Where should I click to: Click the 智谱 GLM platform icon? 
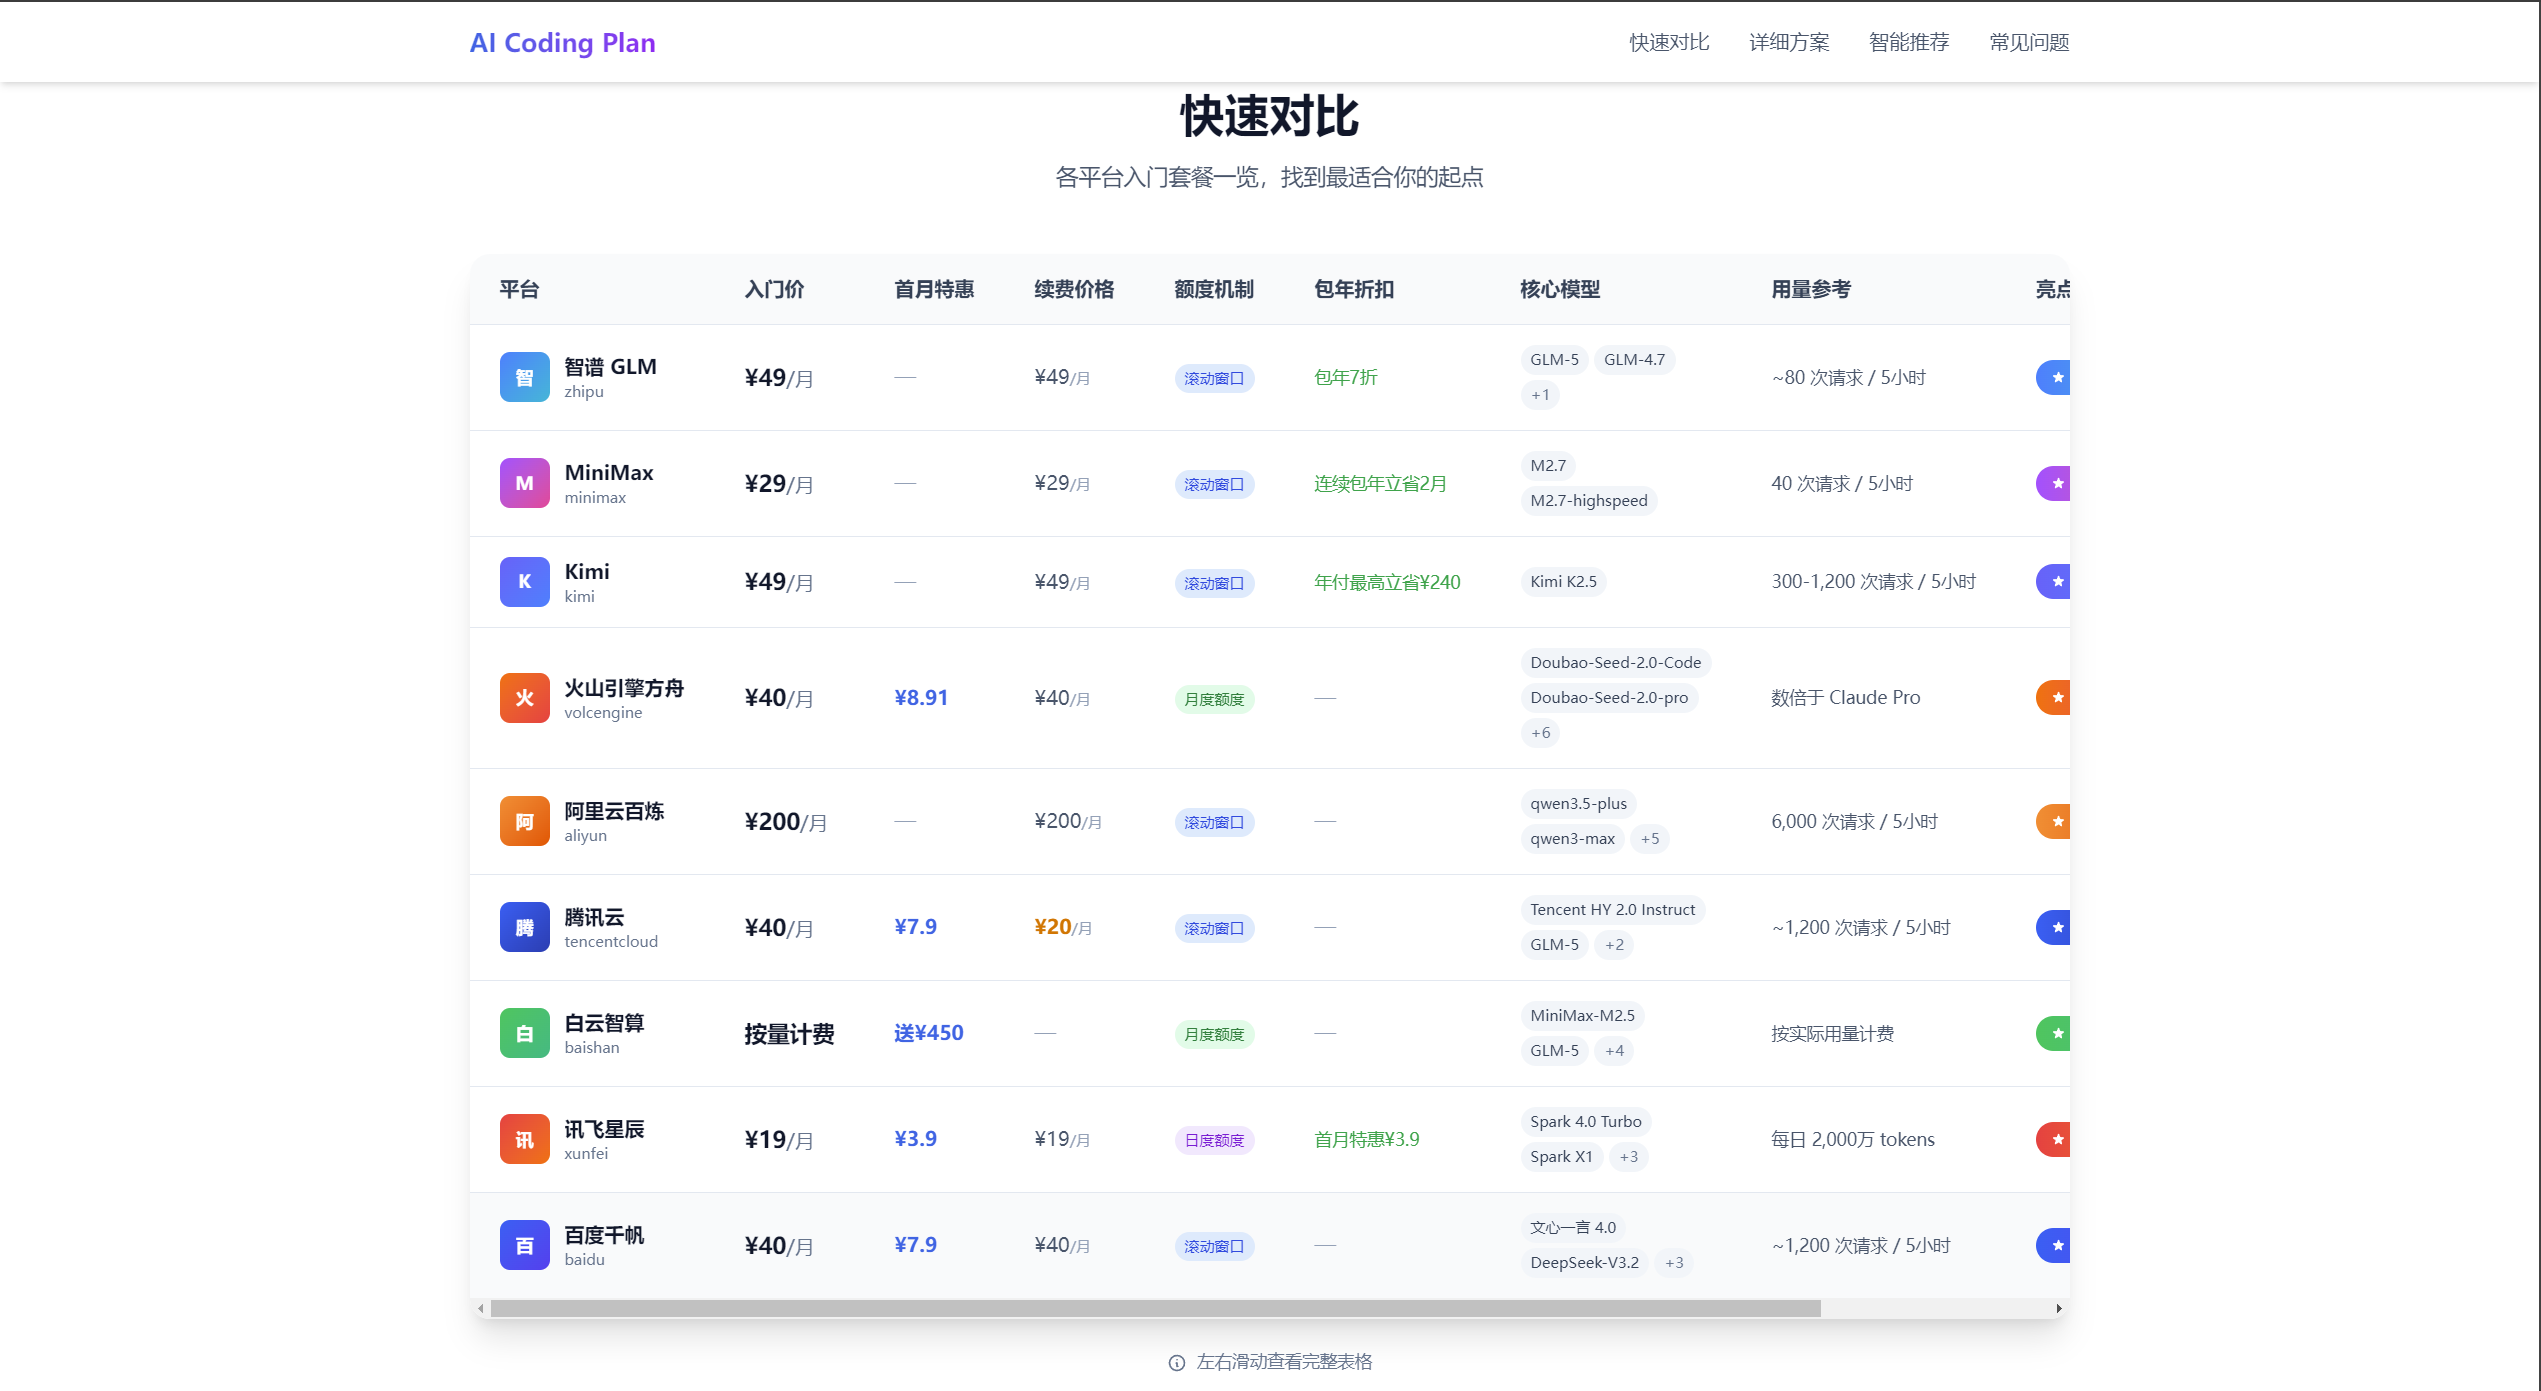point(524,377)
